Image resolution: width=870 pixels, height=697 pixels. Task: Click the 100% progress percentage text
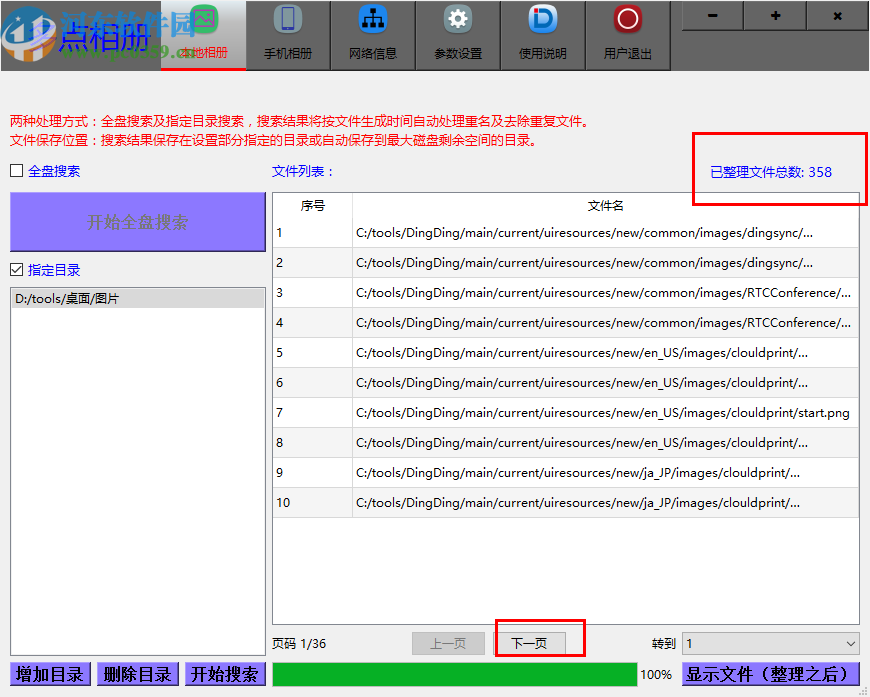coord(656,675)
